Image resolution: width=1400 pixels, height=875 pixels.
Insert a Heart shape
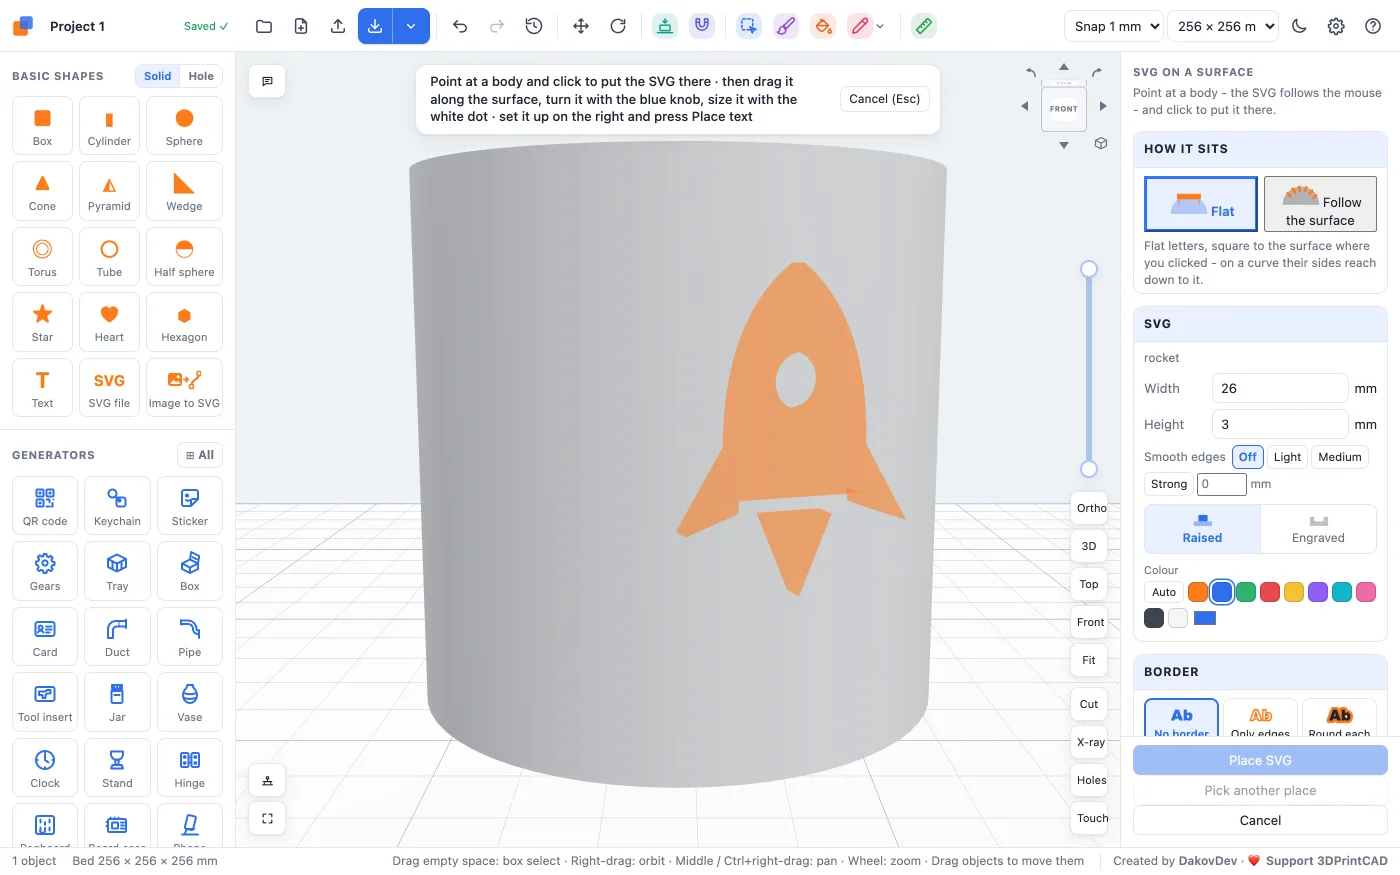[x=109, y=323]
